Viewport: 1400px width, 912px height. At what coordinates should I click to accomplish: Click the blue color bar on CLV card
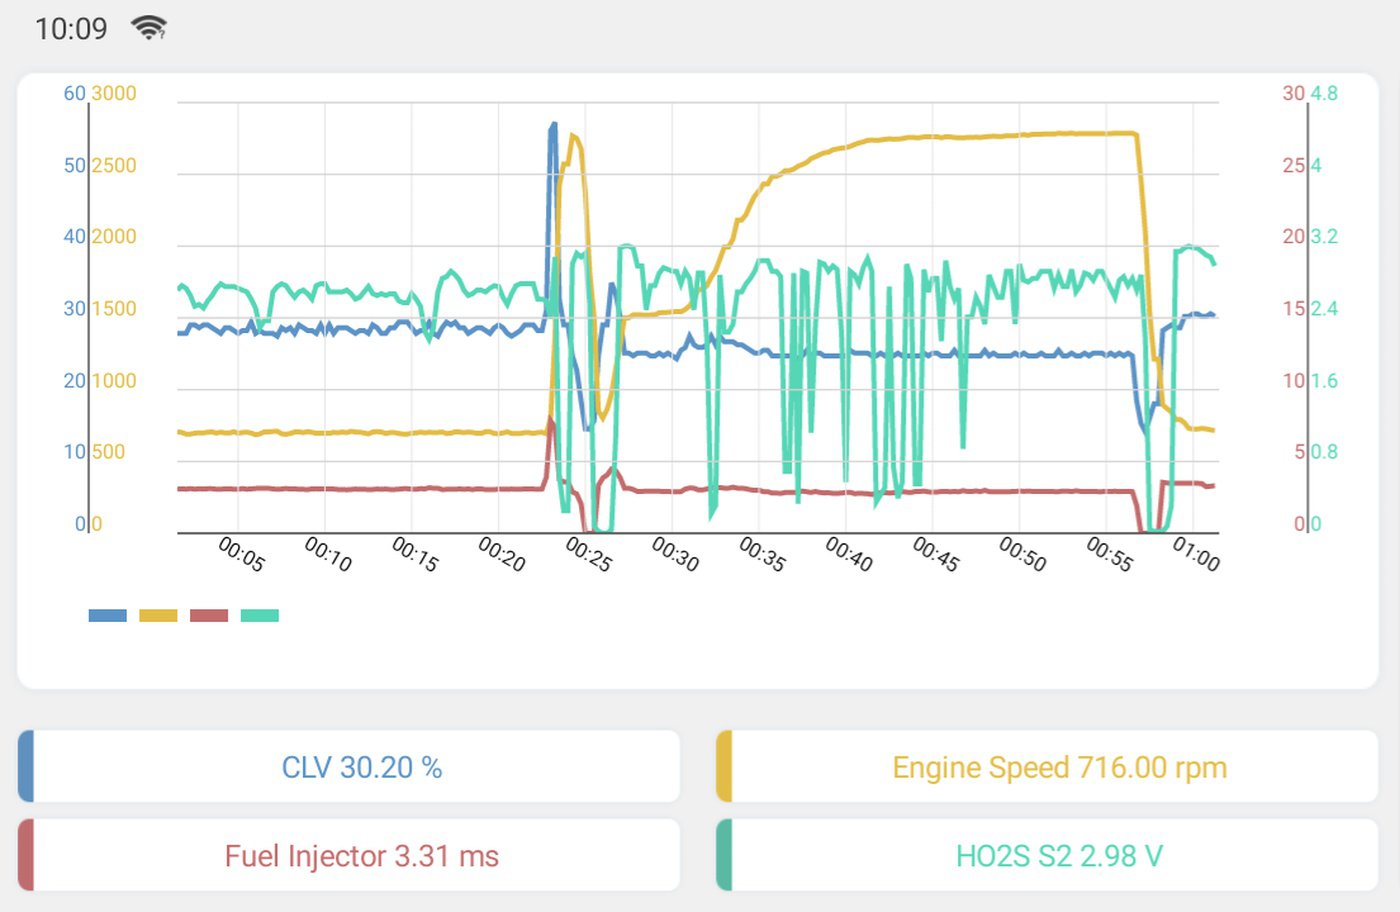(x=26, y=767)
